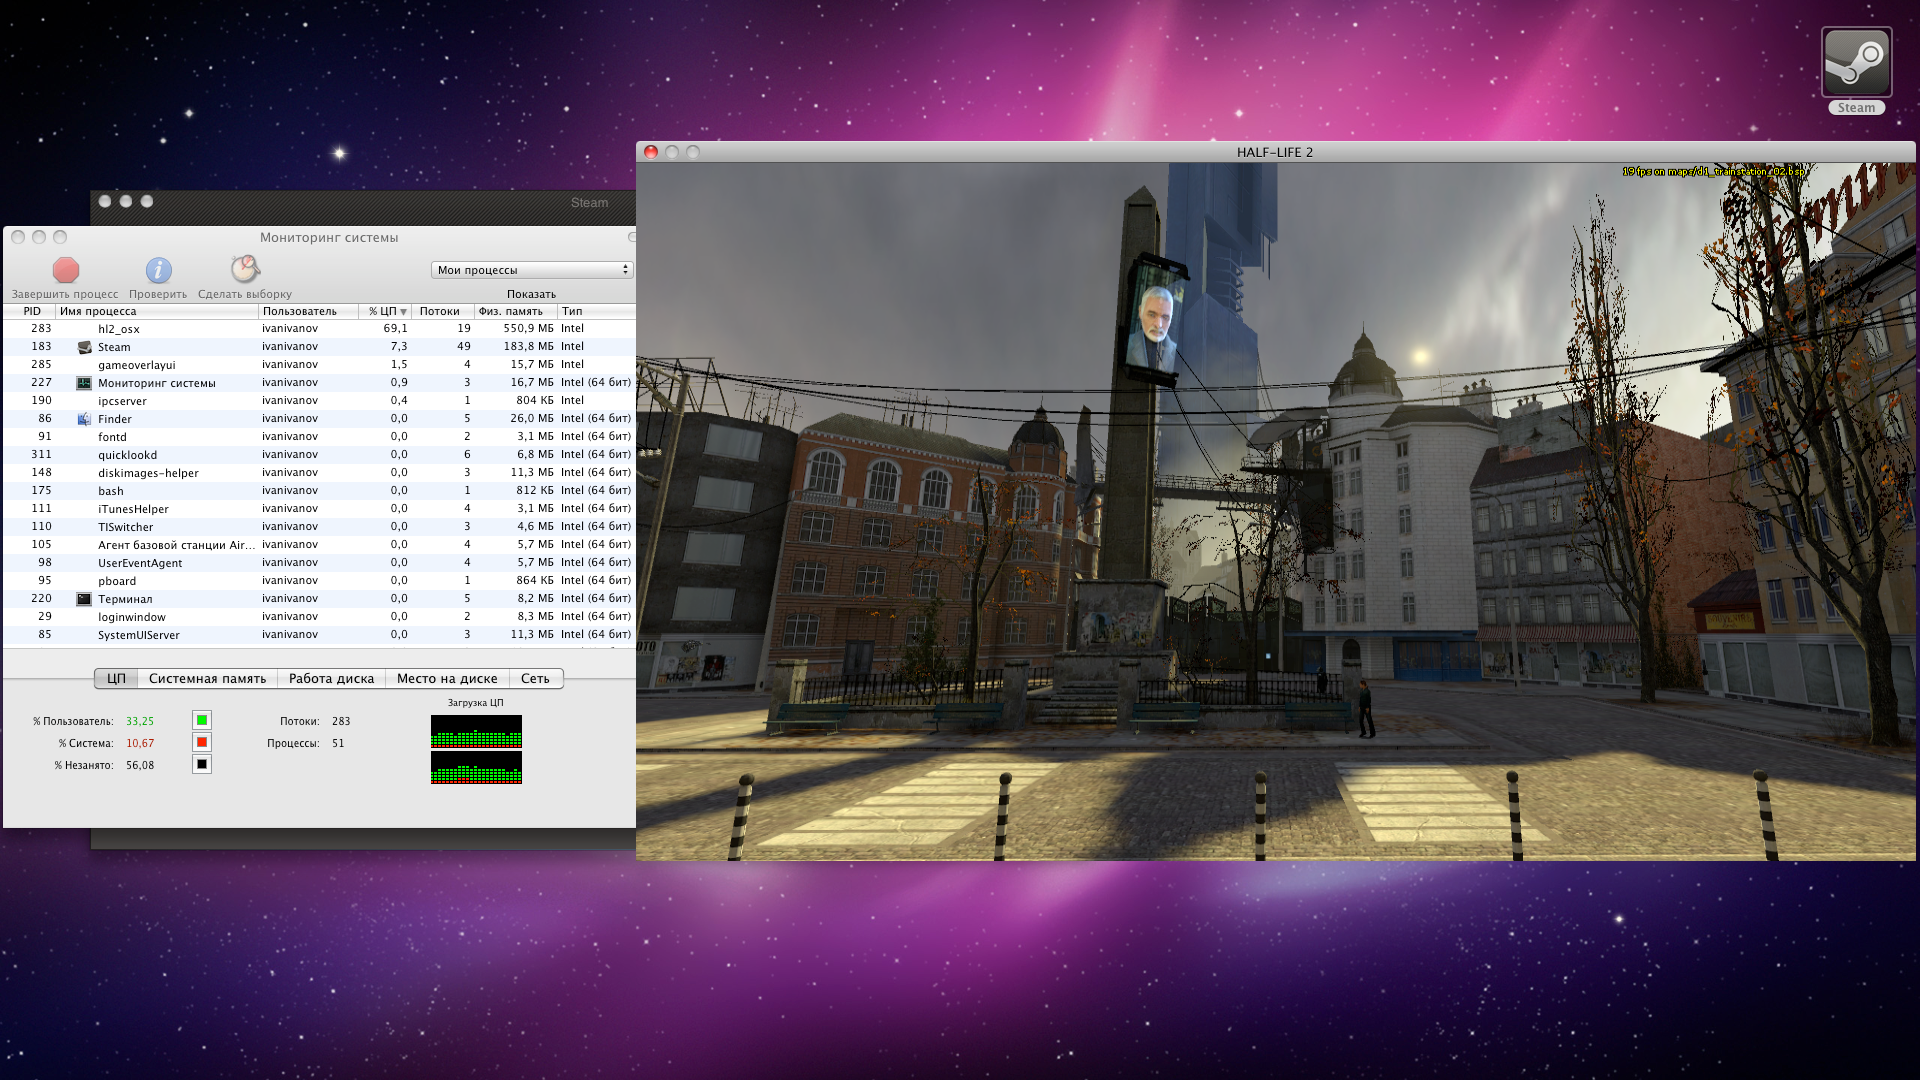Click the Мониторинг системы process row icon
This screenshot has height=1080, width=1920.
pyautogui.click(x=85, y=383)
